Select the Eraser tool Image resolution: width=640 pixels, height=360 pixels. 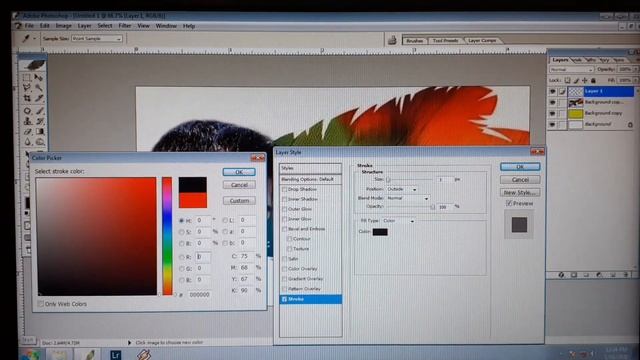[27, 131]
